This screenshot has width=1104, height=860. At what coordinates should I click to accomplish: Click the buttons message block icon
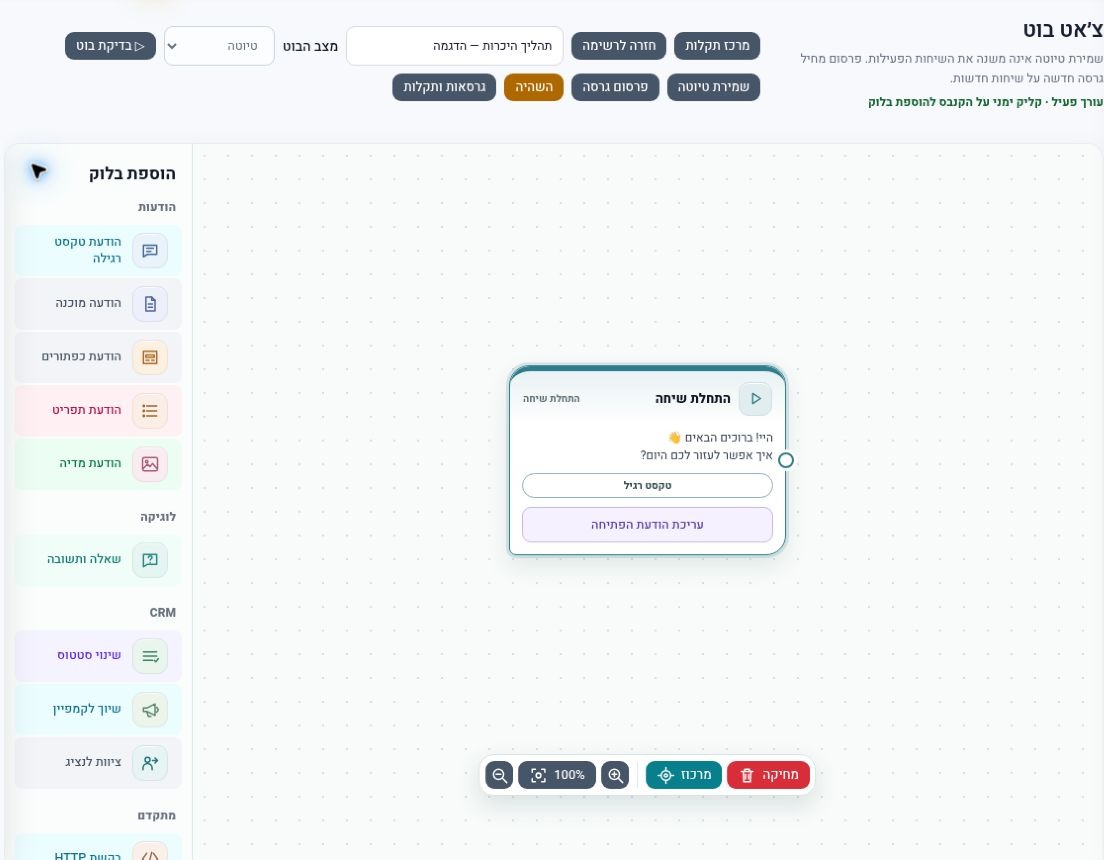pos(150,357)
